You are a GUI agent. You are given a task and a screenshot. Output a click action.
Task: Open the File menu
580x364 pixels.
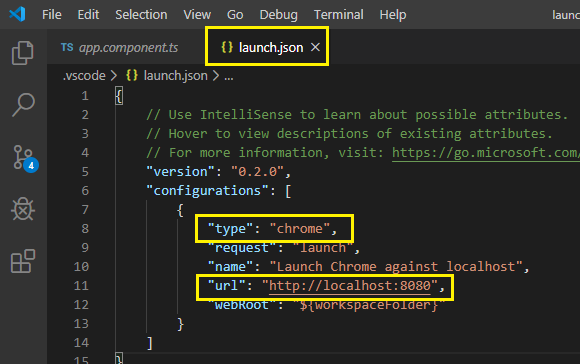pos(52,15)
